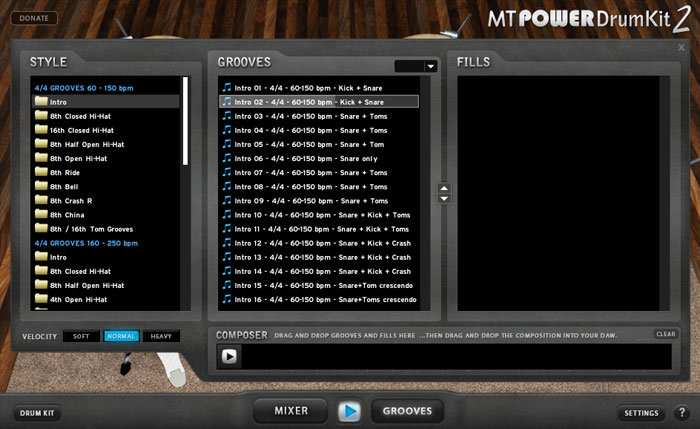Click the note icon for Intro 04 groove

[227, 130]
